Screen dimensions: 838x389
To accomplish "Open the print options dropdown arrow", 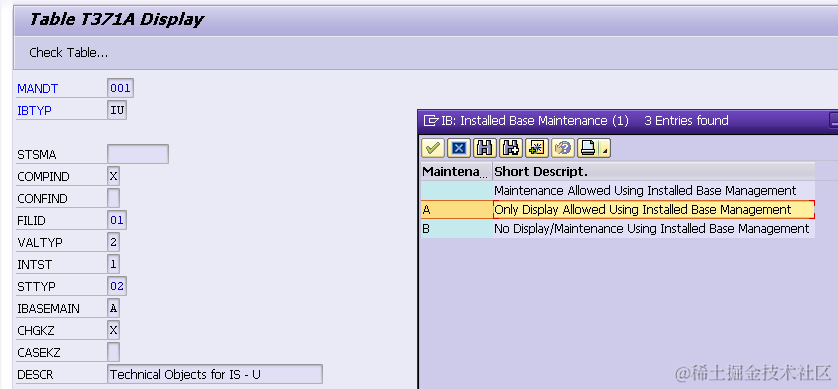I will [x=605, y=148].
